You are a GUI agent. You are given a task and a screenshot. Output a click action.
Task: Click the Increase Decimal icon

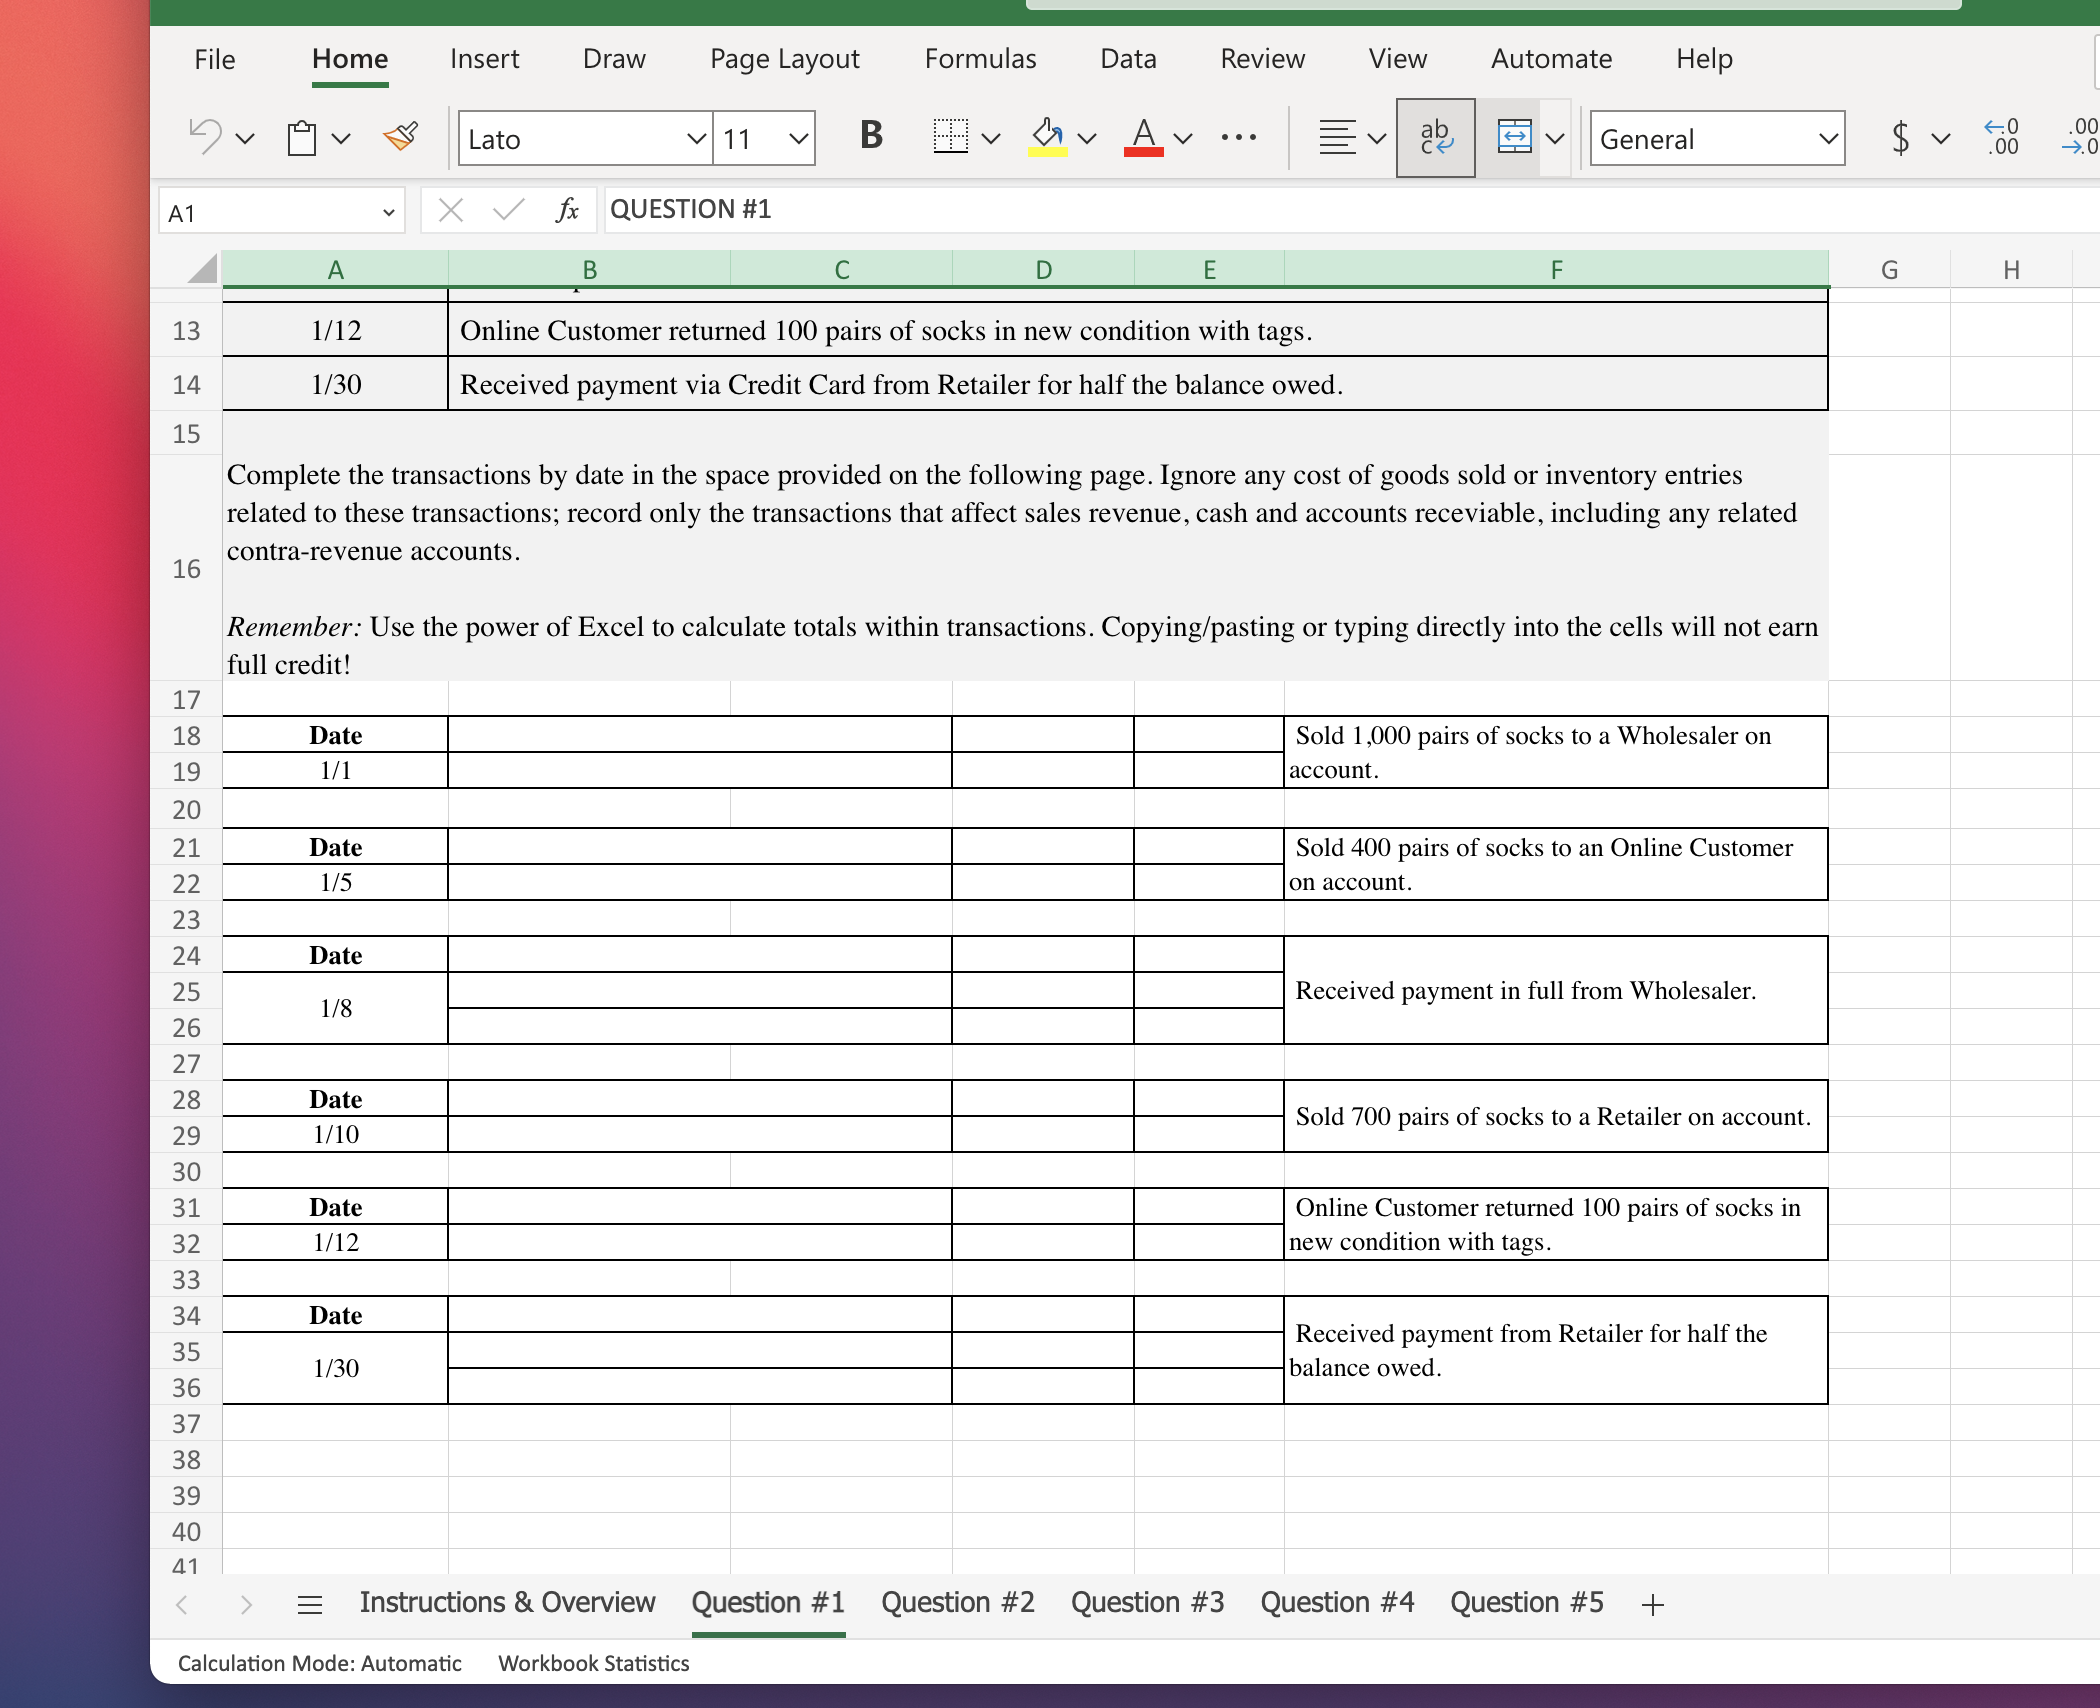2001,137
